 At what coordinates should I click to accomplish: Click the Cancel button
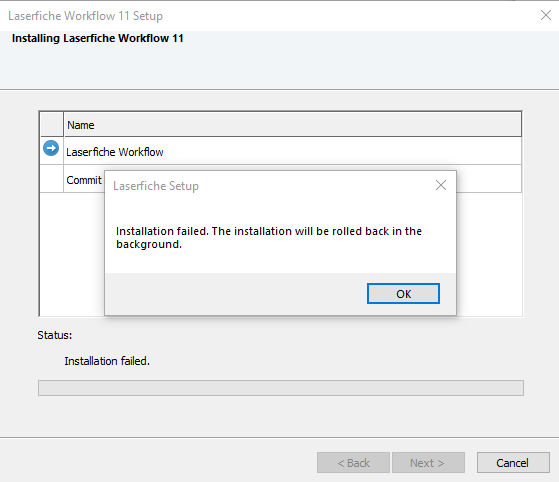point(513,463)
